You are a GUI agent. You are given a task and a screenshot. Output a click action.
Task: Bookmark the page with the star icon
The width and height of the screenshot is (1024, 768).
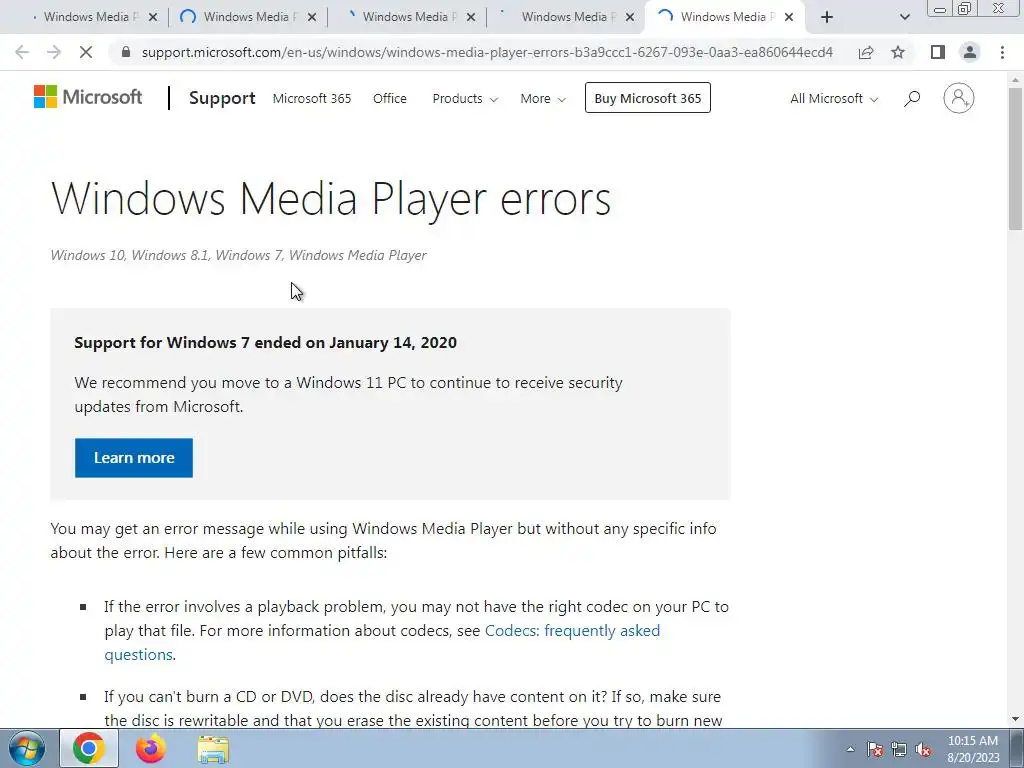tap(898, 52)
